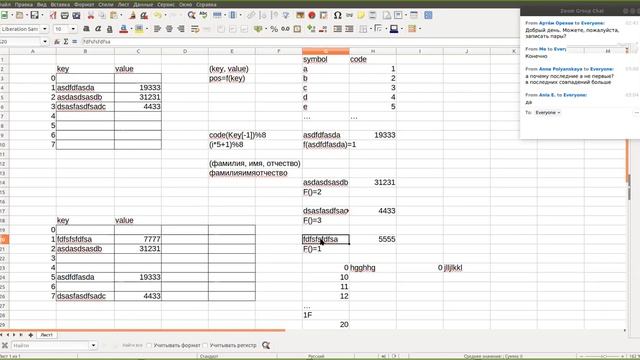Click cell with value 7777
Viewport: 640px width, 360px height.
tap(138, 239)
